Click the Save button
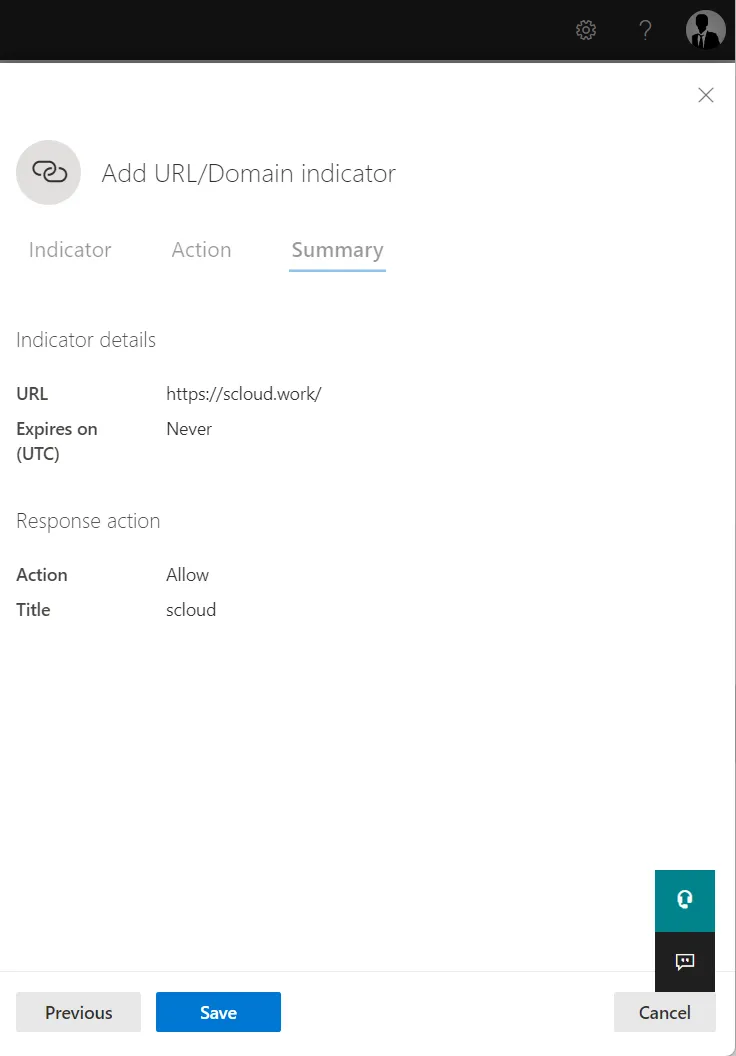Image resolution: width=736 pixels, height=1056 pixels. (x=218, y=1012)
